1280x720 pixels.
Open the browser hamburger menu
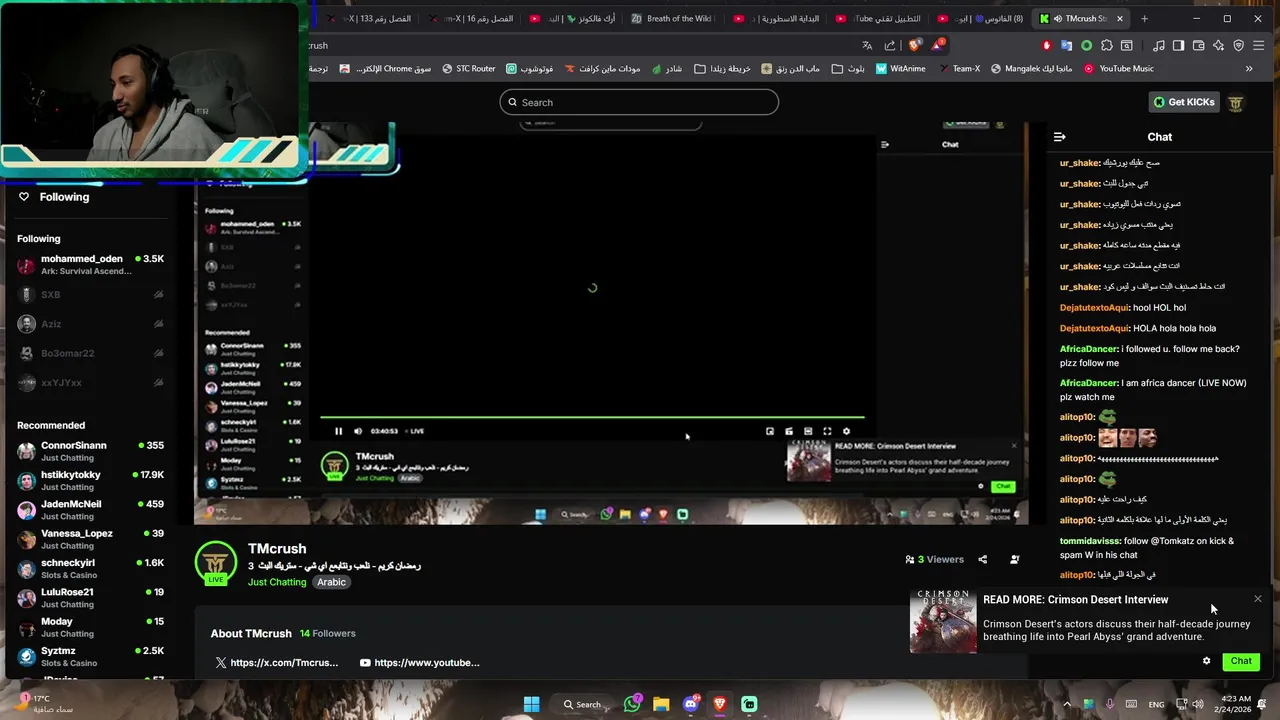[x=1258, y=45]
